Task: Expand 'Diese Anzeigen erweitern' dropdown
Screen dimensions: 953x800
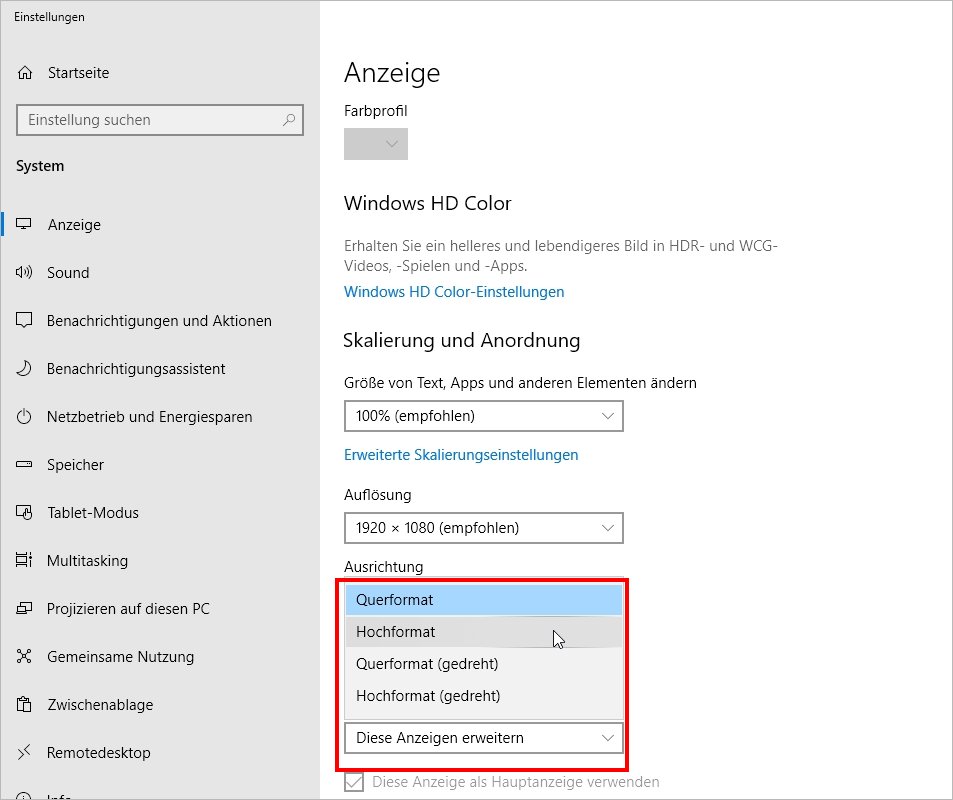Action: (x=483, y=739)
